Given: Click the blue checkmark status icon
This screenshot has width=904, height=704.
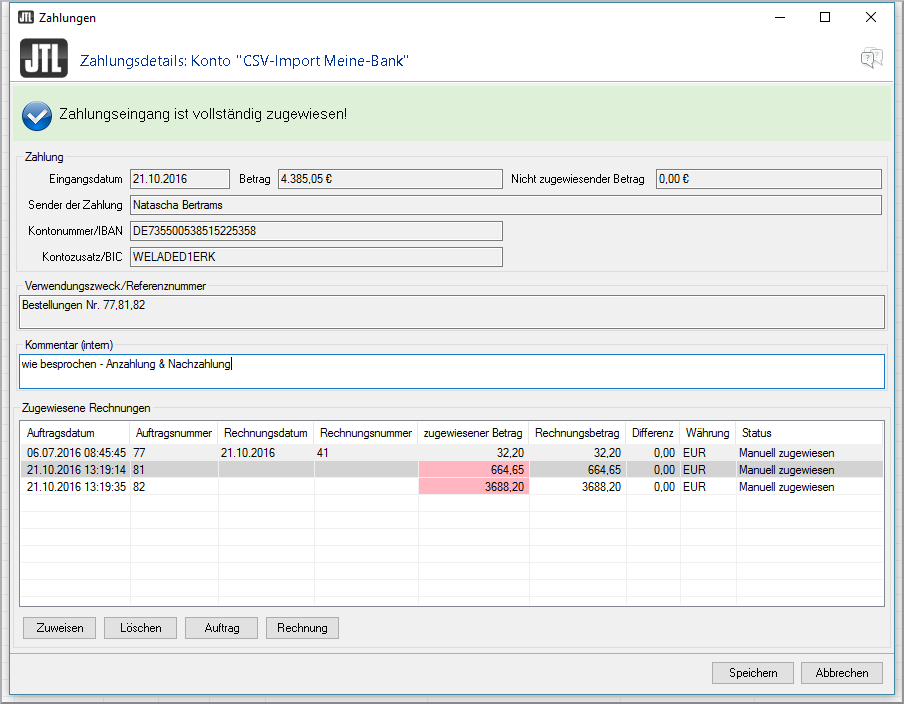Looking at the screenshot, I should click(37, 116).
